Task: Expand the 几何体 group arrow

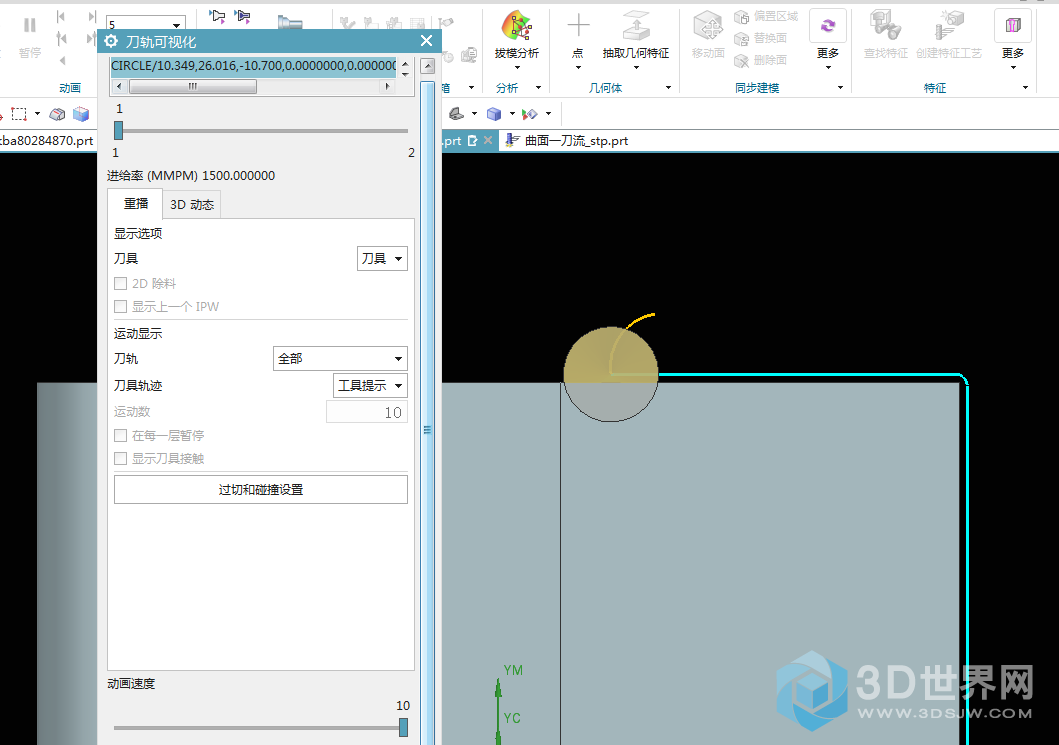Action: tap(668, 88)
